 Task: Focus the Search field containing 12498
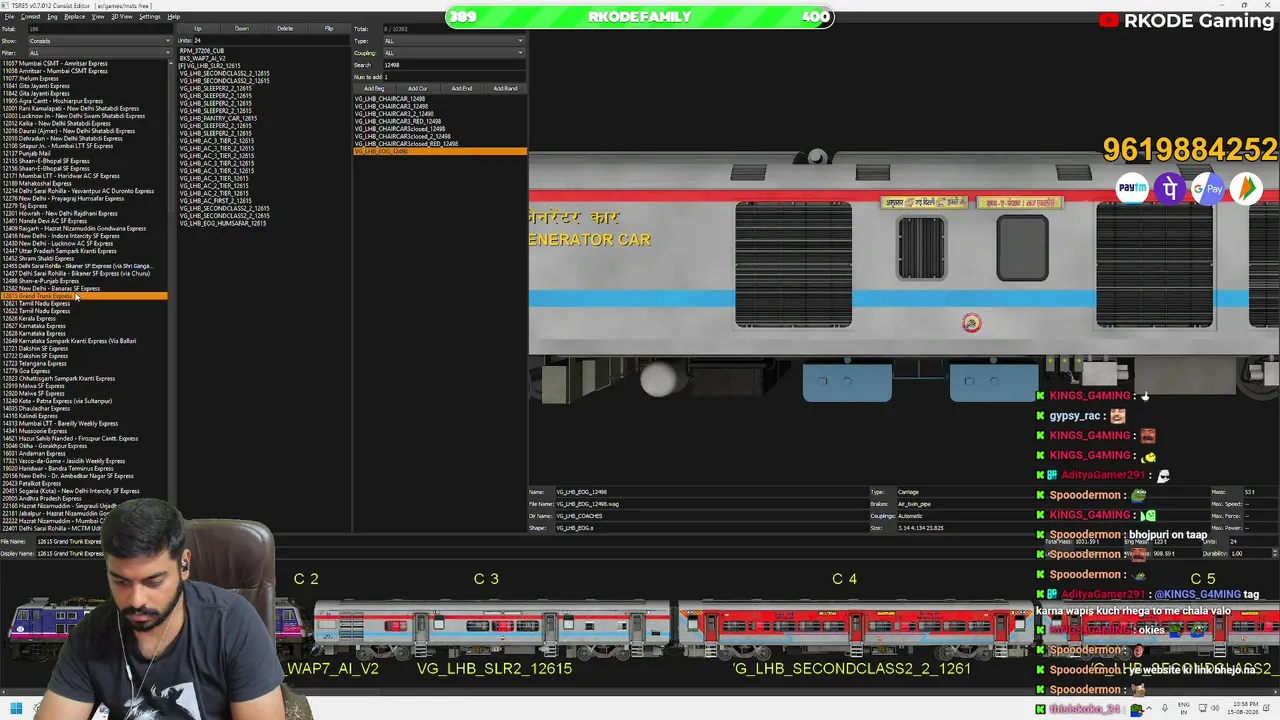click(x=454, y=65)
